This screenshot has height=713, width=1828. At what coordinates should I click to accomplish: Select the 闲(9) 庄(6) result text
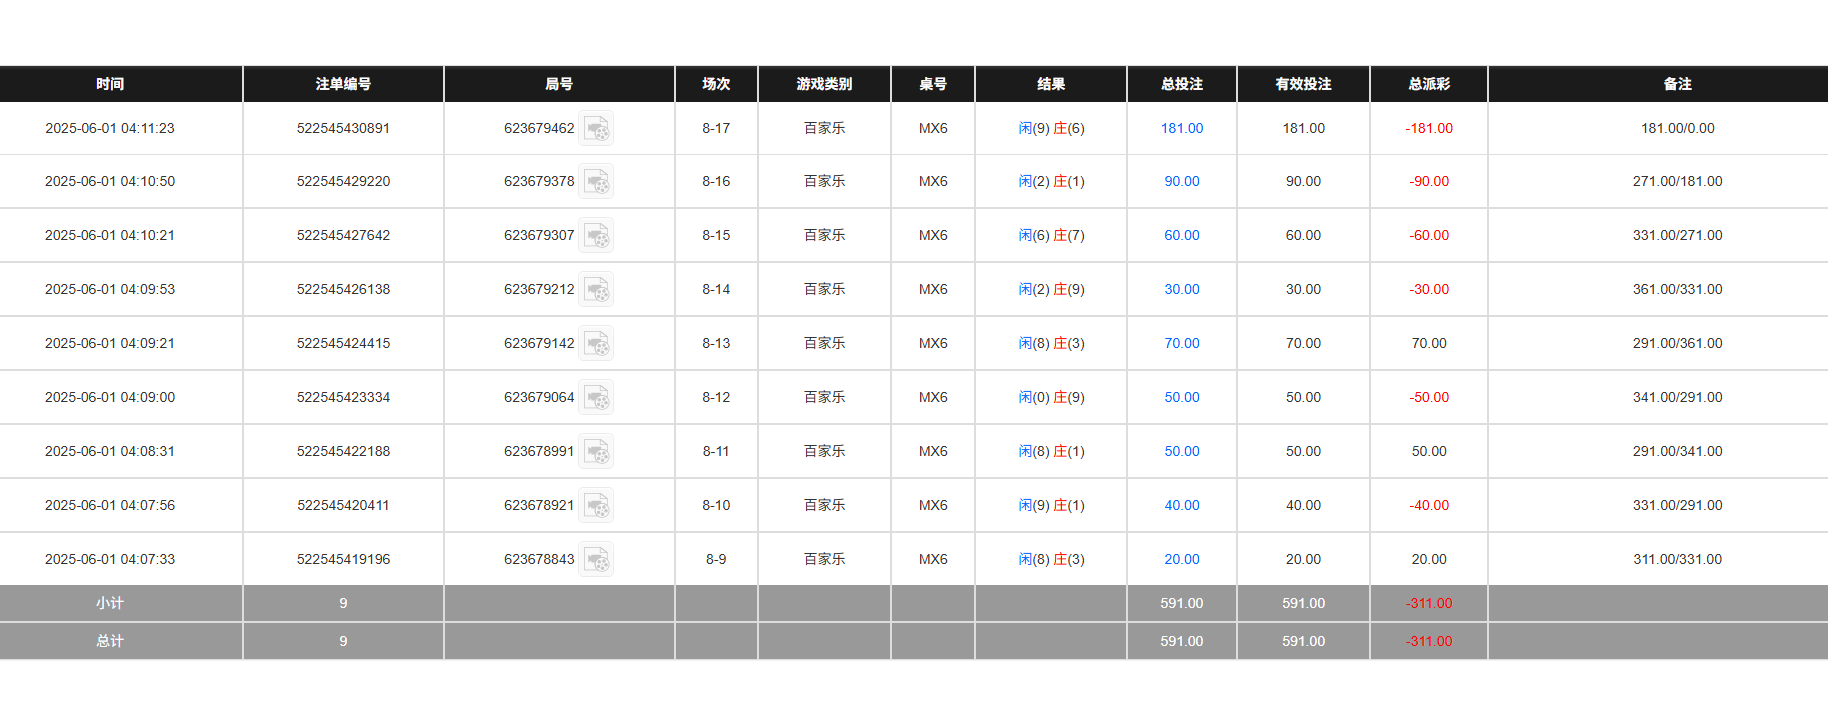[x=1050, y=128]
